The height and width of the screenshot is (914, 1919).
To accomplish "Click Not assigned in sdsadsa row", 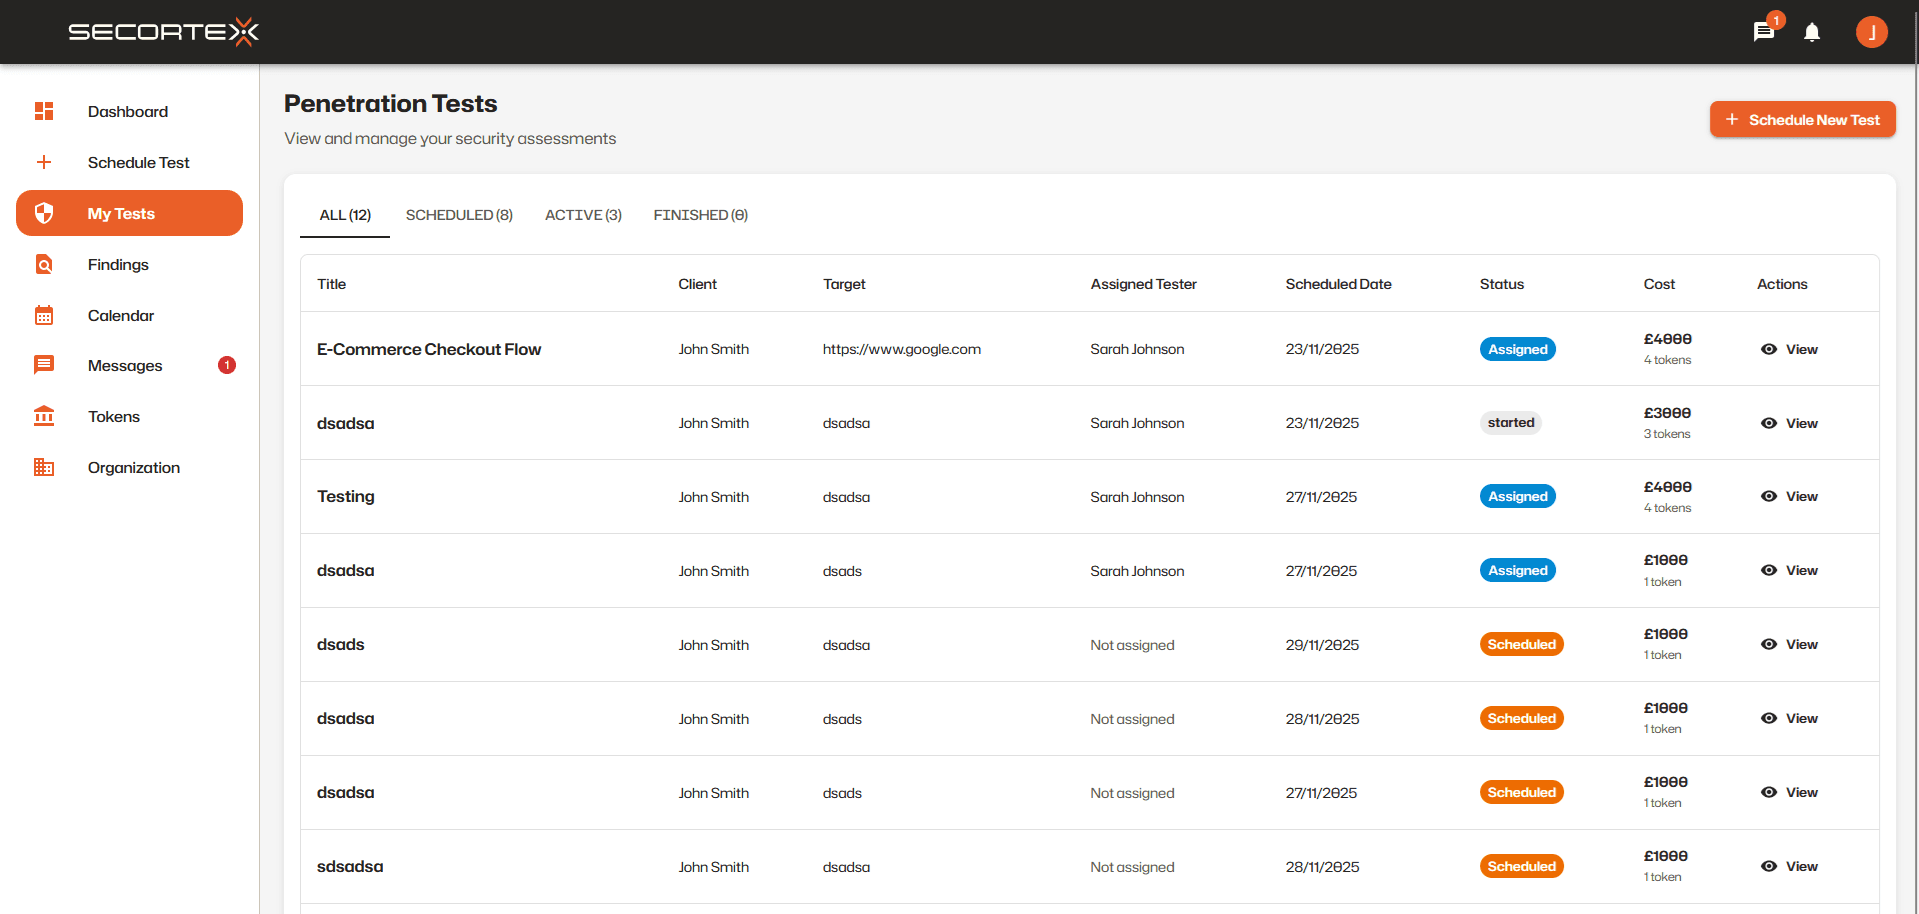I will [x=1132, y=867].
